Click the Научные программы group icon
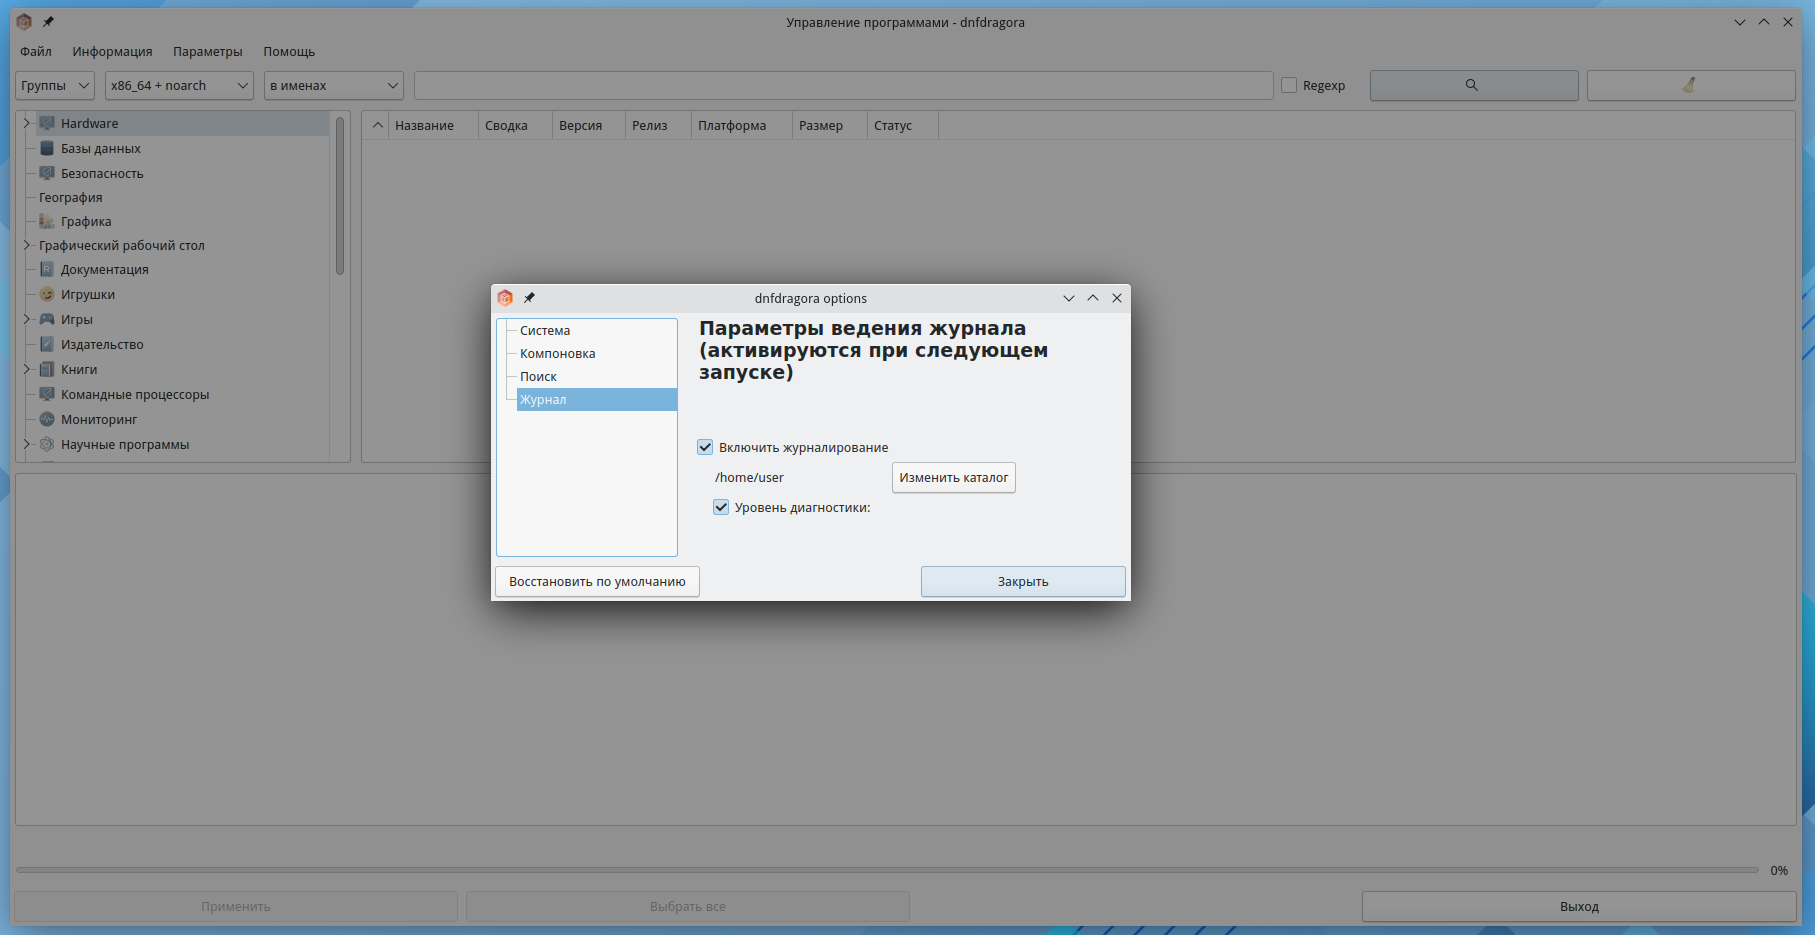Screen dimensions: 1815x935 47,444
